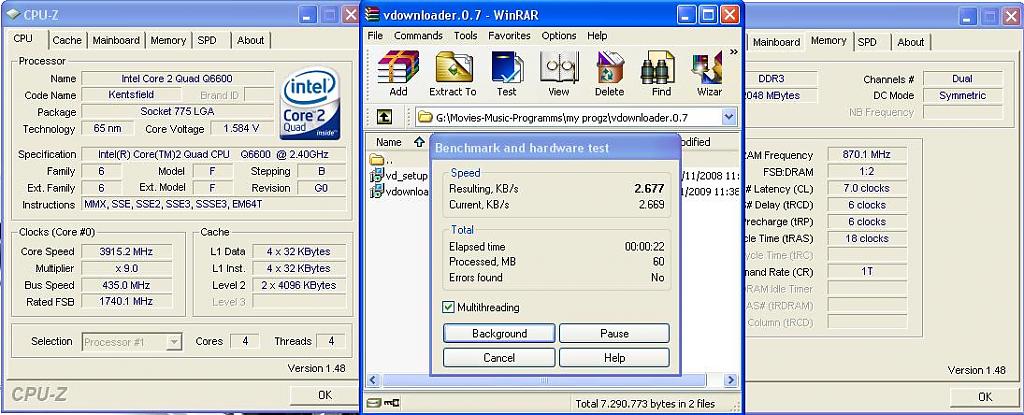Open the Processor #1 selection dropdown

173,341
